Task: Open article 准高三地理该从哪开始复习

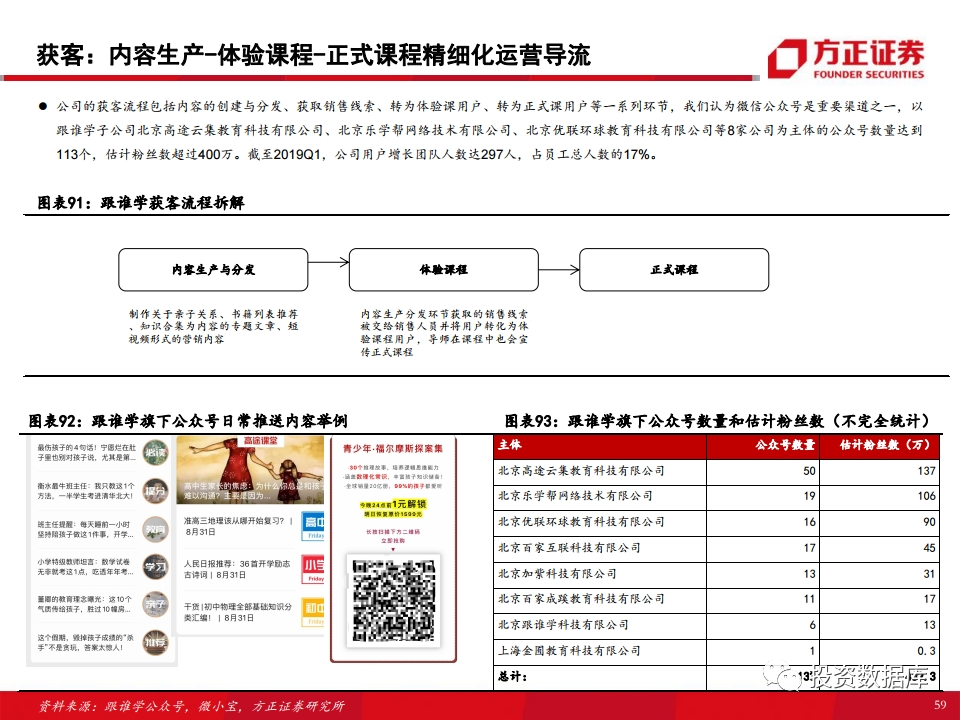Action: pos(239,527)
